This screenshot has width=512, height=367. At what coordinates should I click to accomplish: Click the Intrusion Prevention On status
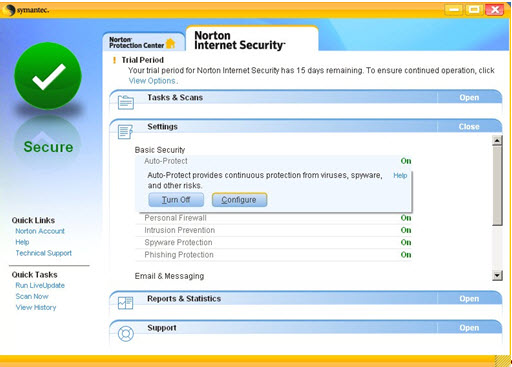[406, 230]
